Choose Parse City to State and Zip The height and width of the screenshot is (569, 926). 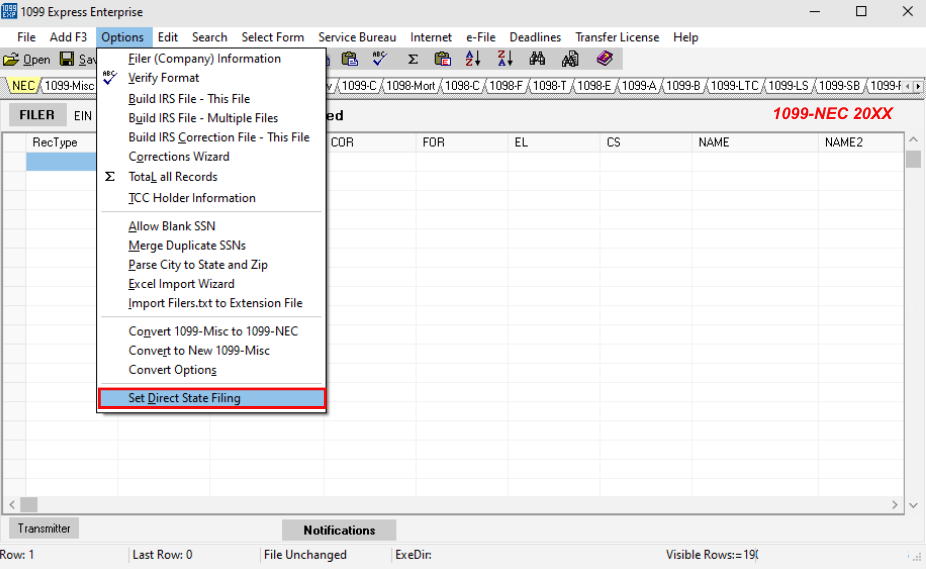pyautogui.click(x=211, y=265)
